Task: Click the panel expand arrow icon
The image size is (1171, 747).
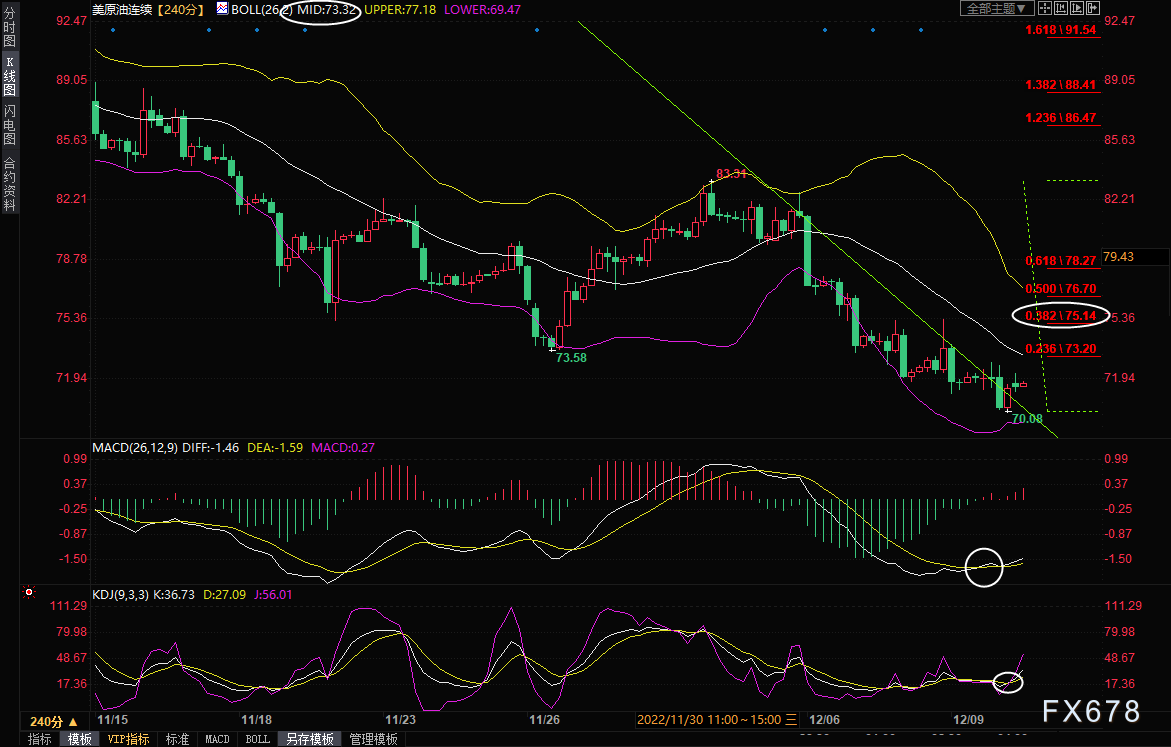Action: click(1093, 8)
